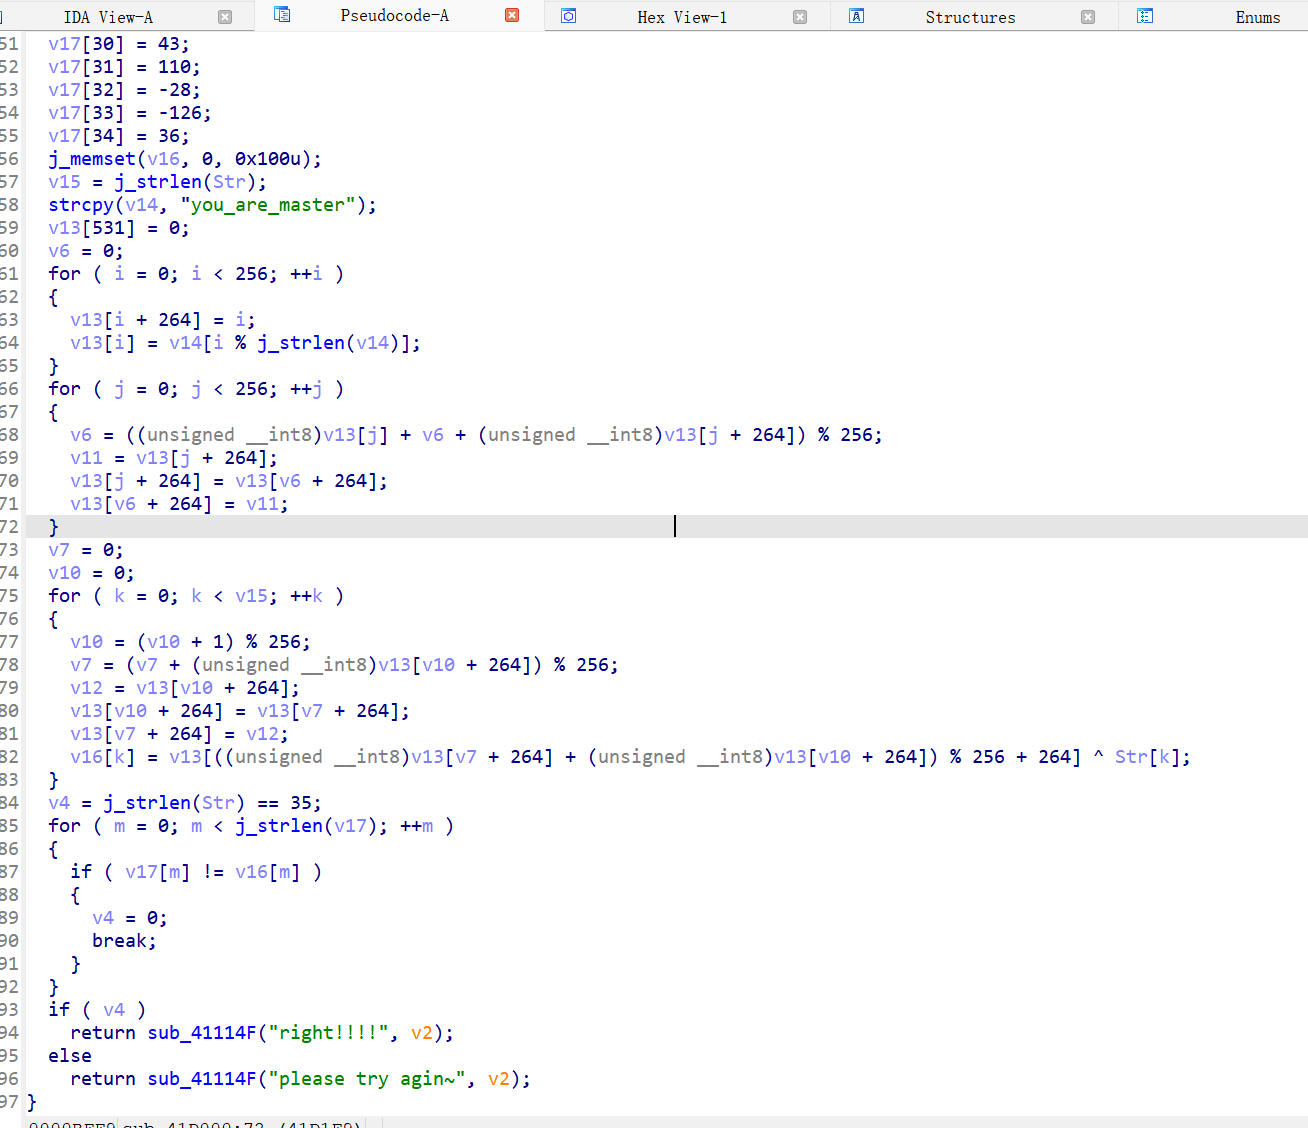Switch to the Structures tab
Screen dimensions: 1308x1128
click(970, 17)
